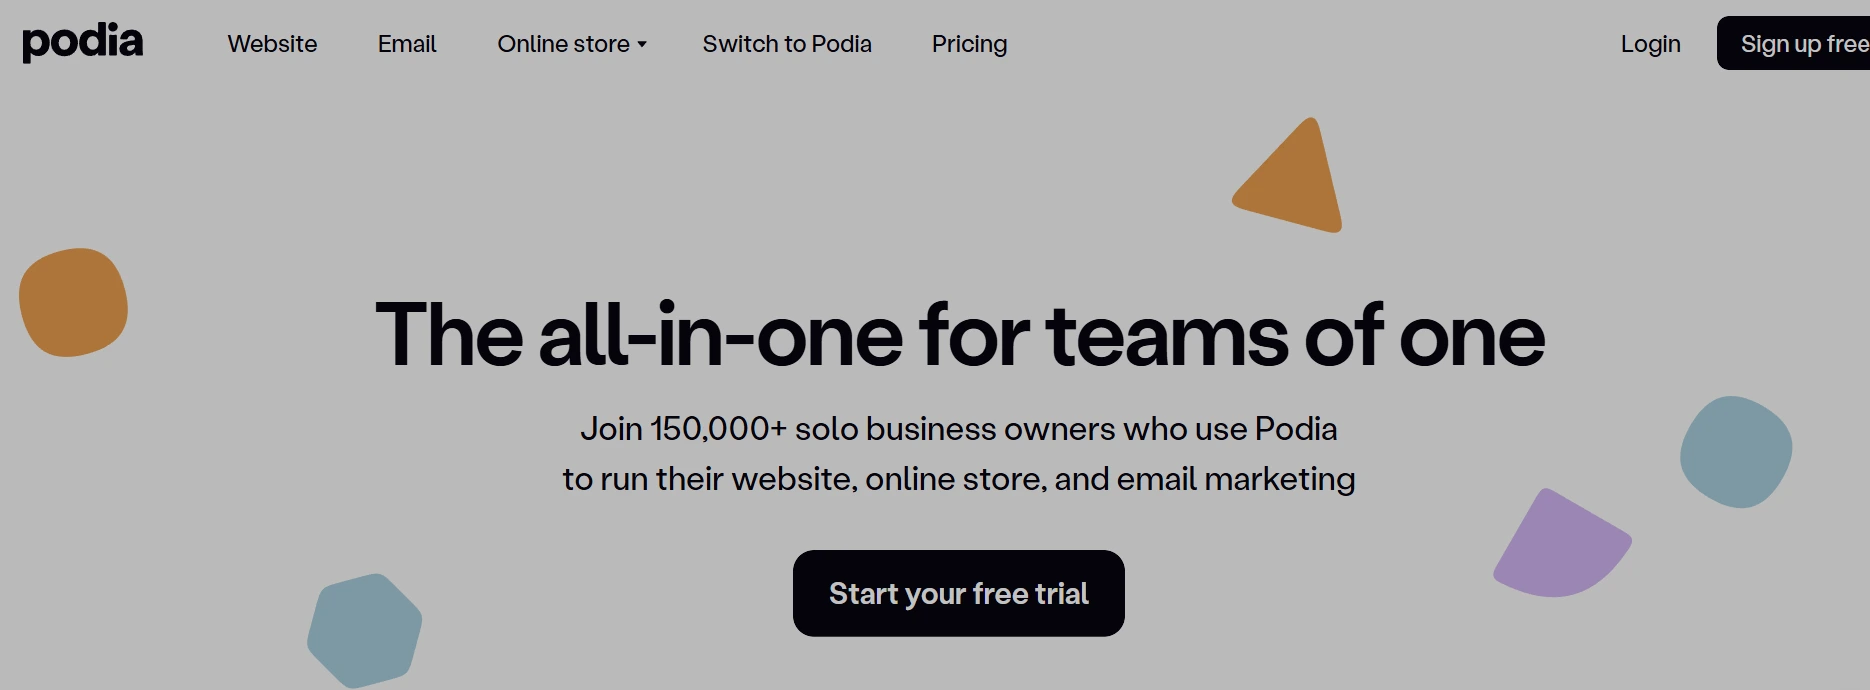Select the blue blob near right edge
This screenshot has height=690, width=1870.
pos(1736,452)
